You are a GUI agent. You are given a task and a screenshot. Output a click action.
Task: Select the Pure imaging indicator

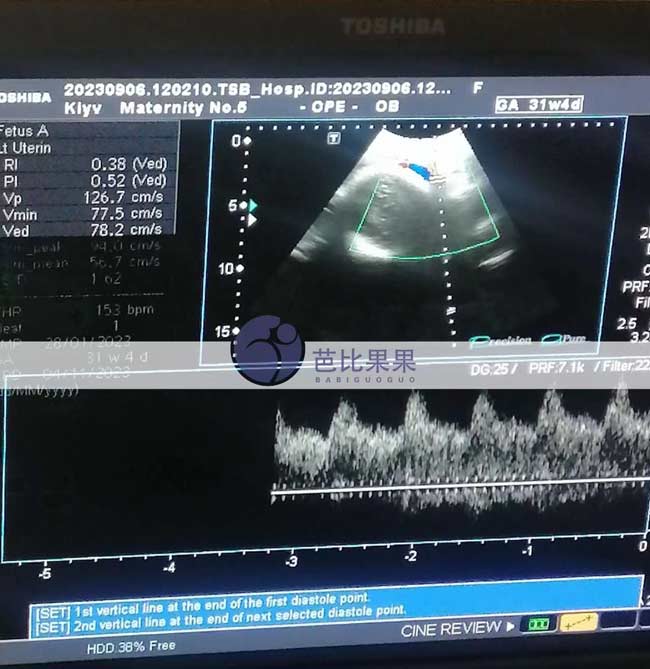coord(564,339)
